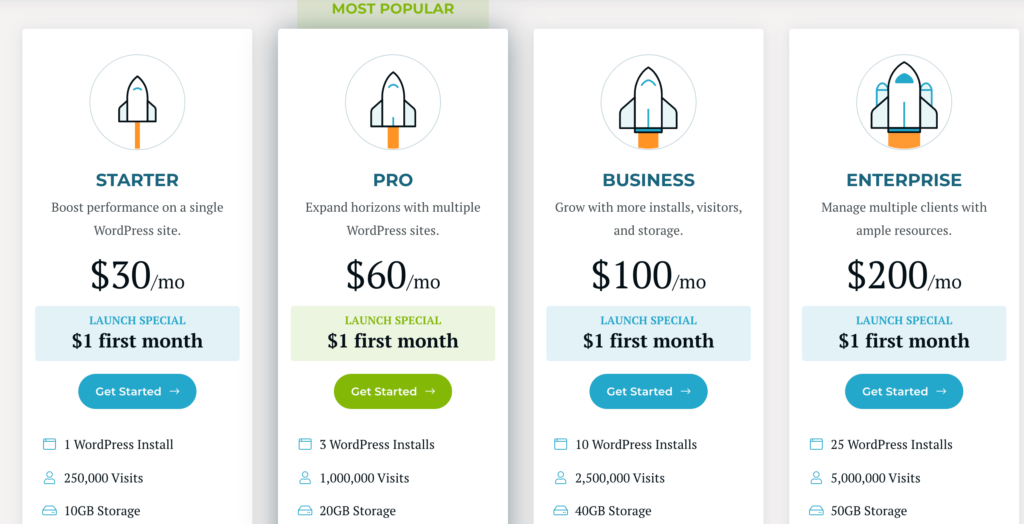Click the window icon beside 10 WordPress Installs
Screen dimensions: 1024x524
click(x=560, y=444)
